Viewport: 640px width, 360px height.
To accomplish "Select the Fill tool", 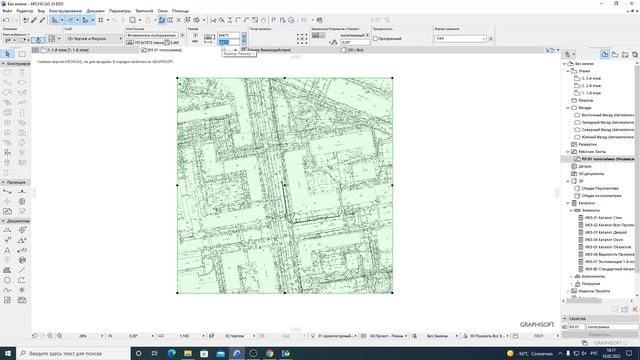I will coord(7,270).
